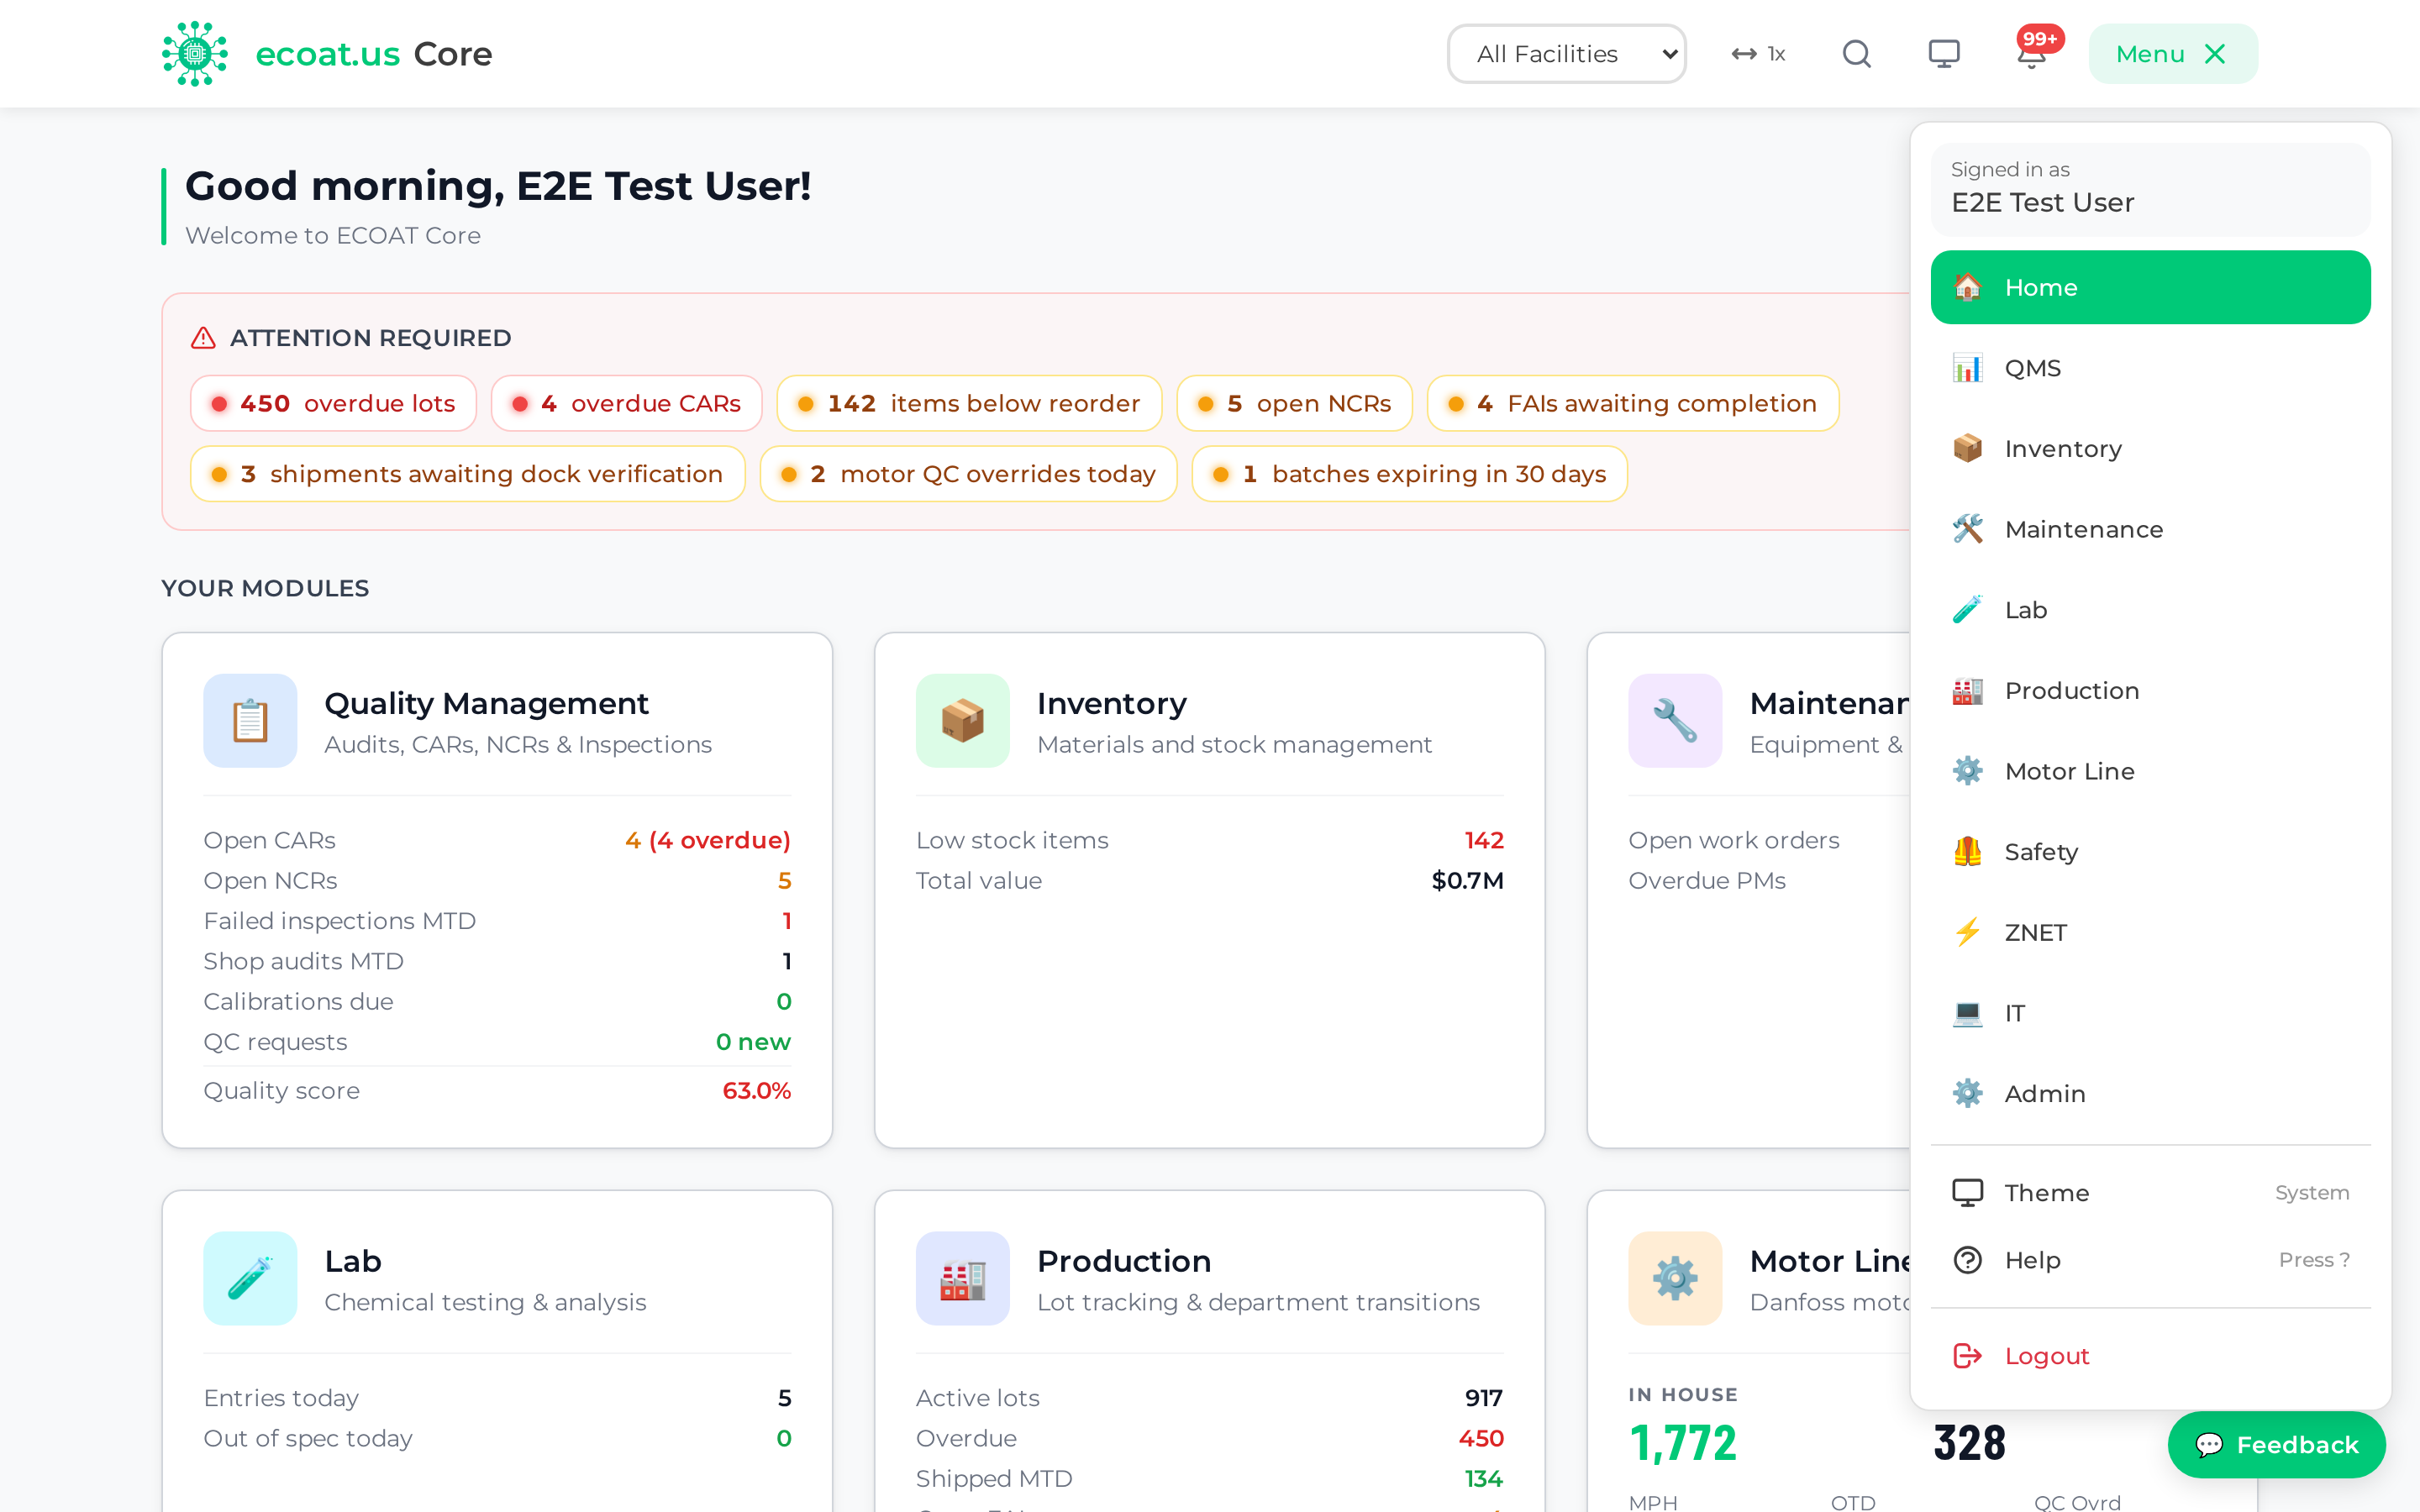Click the ecoat.us Core logo icon
2420x1512 pixels.
point(195,54)
